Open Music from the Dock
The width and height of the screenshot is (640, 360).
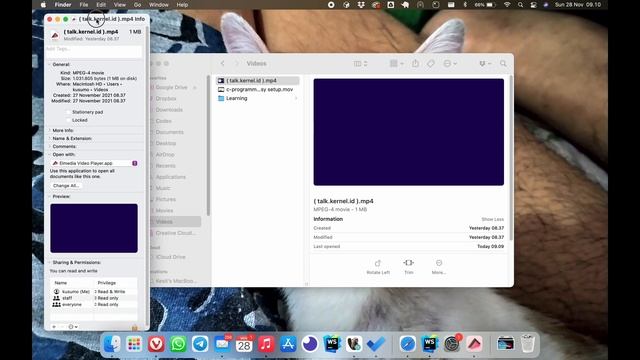pyautogui.click(x=266, y=344)
